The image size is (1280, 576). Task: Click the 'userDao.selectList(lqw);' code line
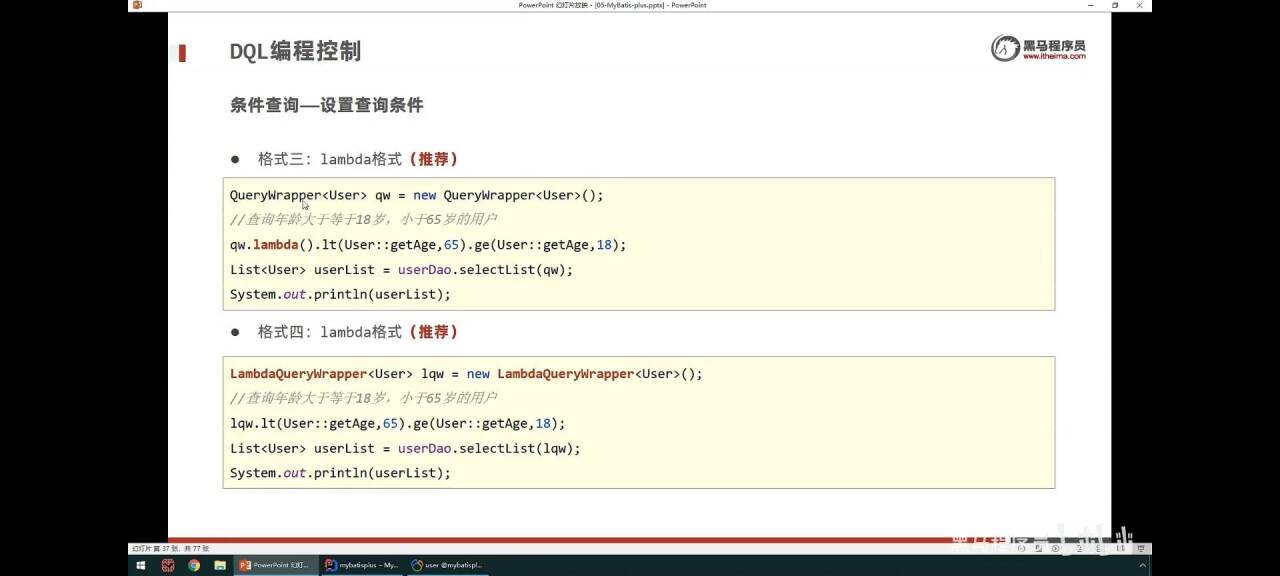(405, 449)
